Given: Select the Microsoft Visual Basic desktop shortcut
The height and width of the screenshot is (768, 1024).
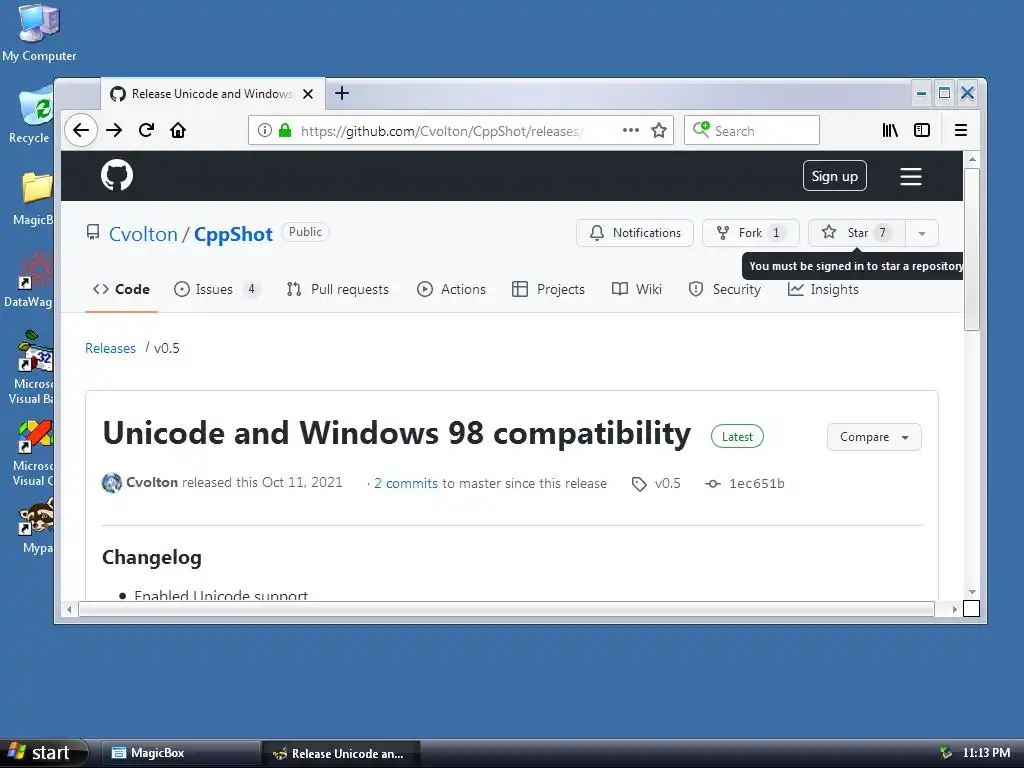Looking at the screenshot, I should (33, 366).
